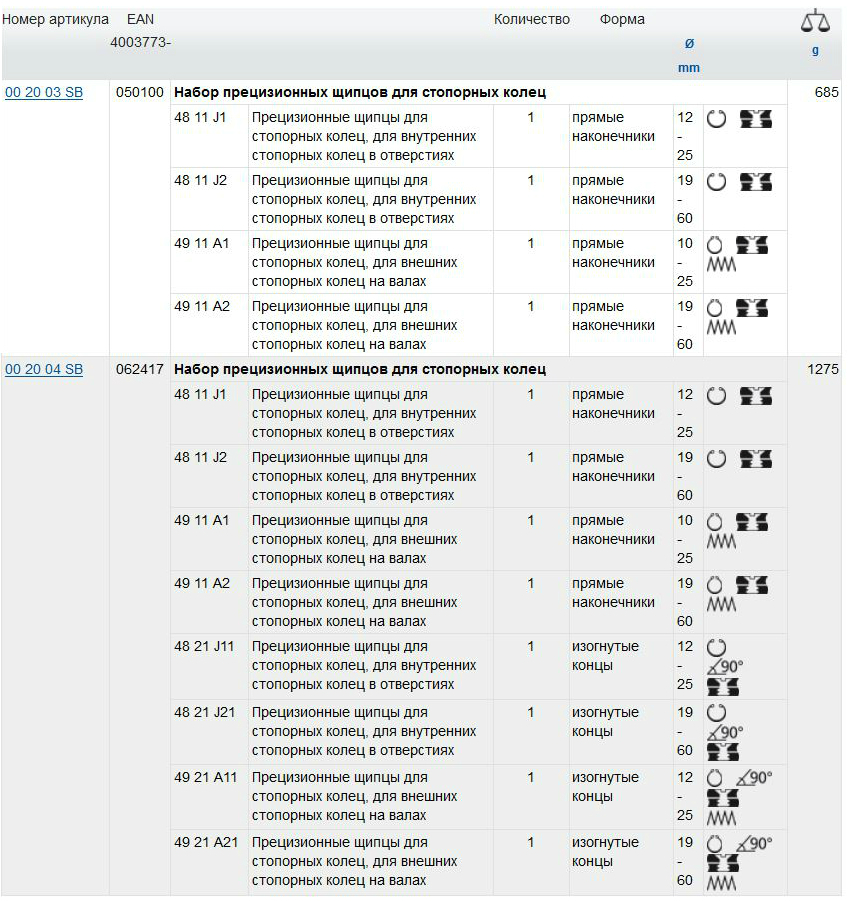
Task: Open the 00 20 04 SB article link
Action: [44, 369]
